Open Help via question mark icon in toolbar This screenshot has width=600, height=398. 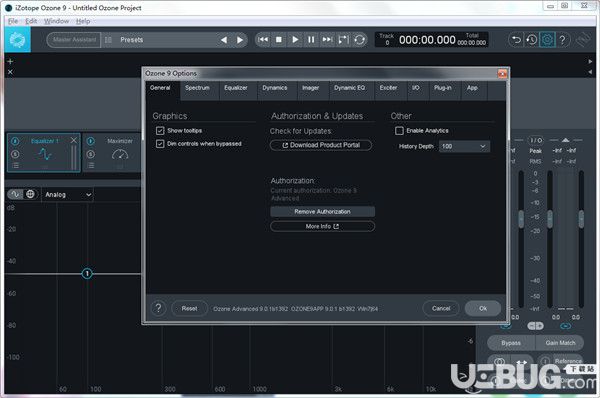click(x=562, y=39)
